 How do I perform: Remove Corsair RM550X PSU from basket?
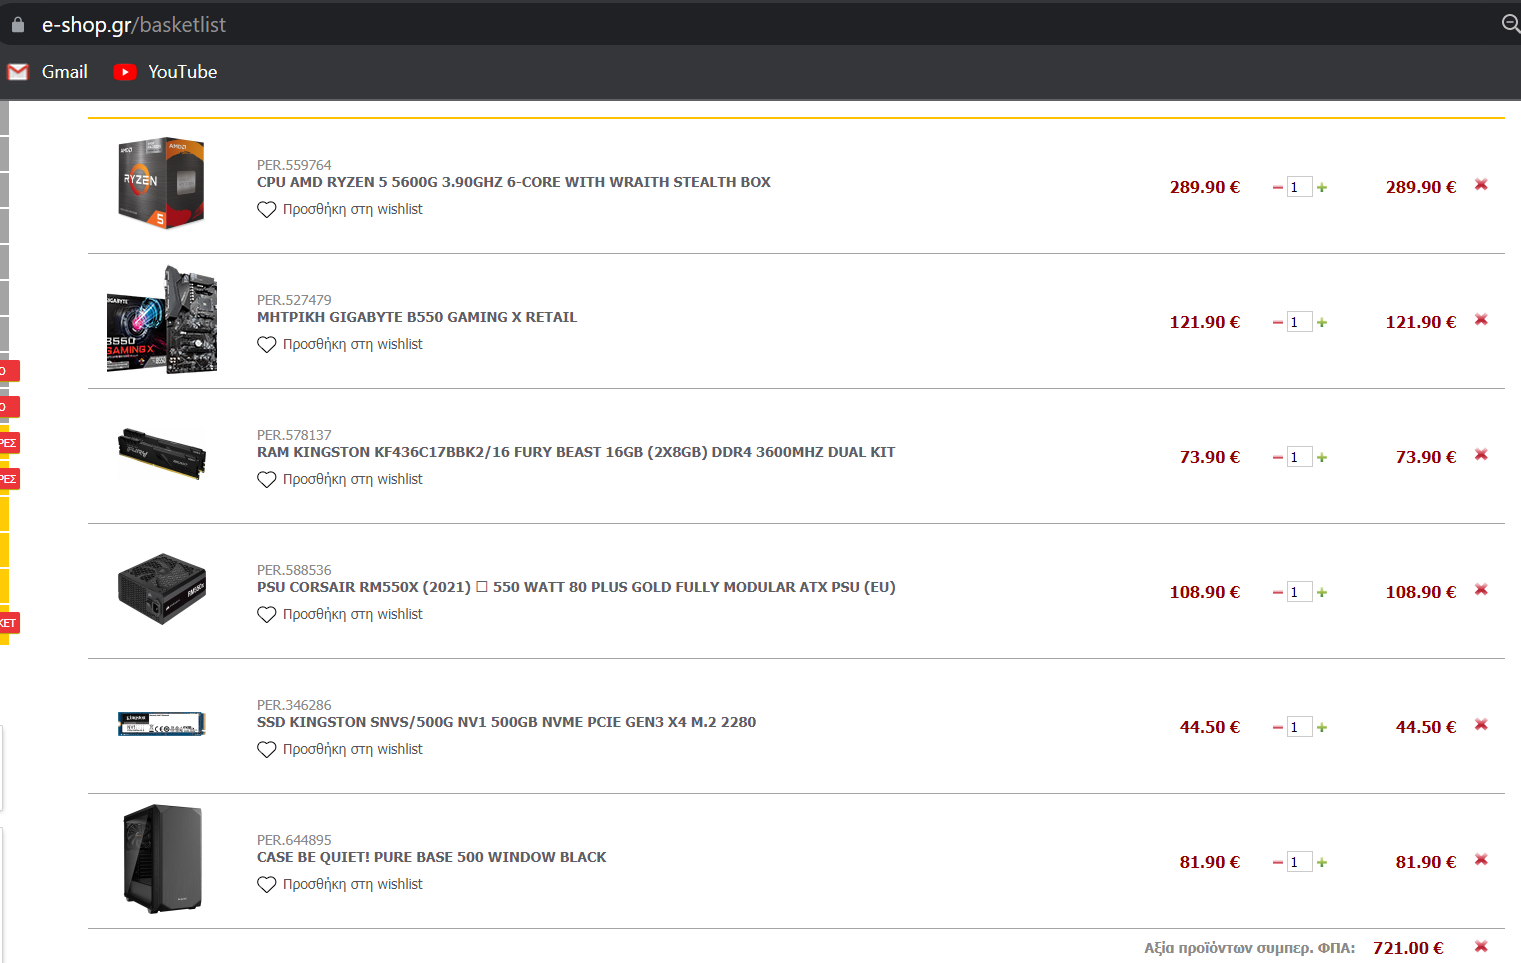tap(1481, 590)
